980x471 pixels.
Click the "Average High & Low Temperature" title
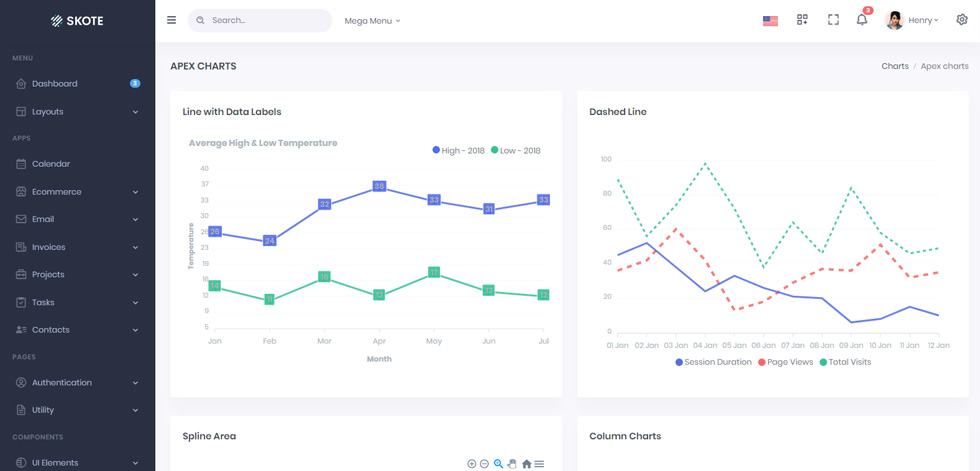263,143
